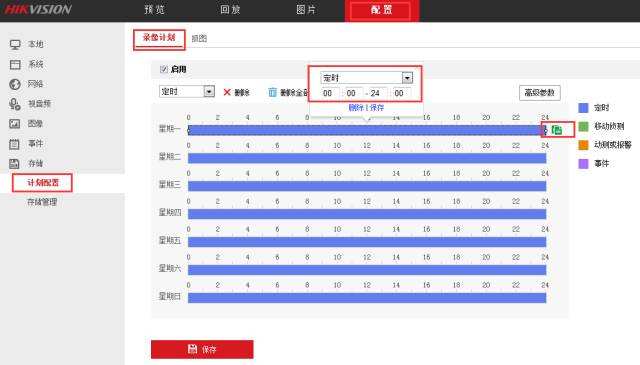The height and width of the screenshot is (365, 640).
Task: Open 计划配置 in the storage submenu
Action: [43, 182]
